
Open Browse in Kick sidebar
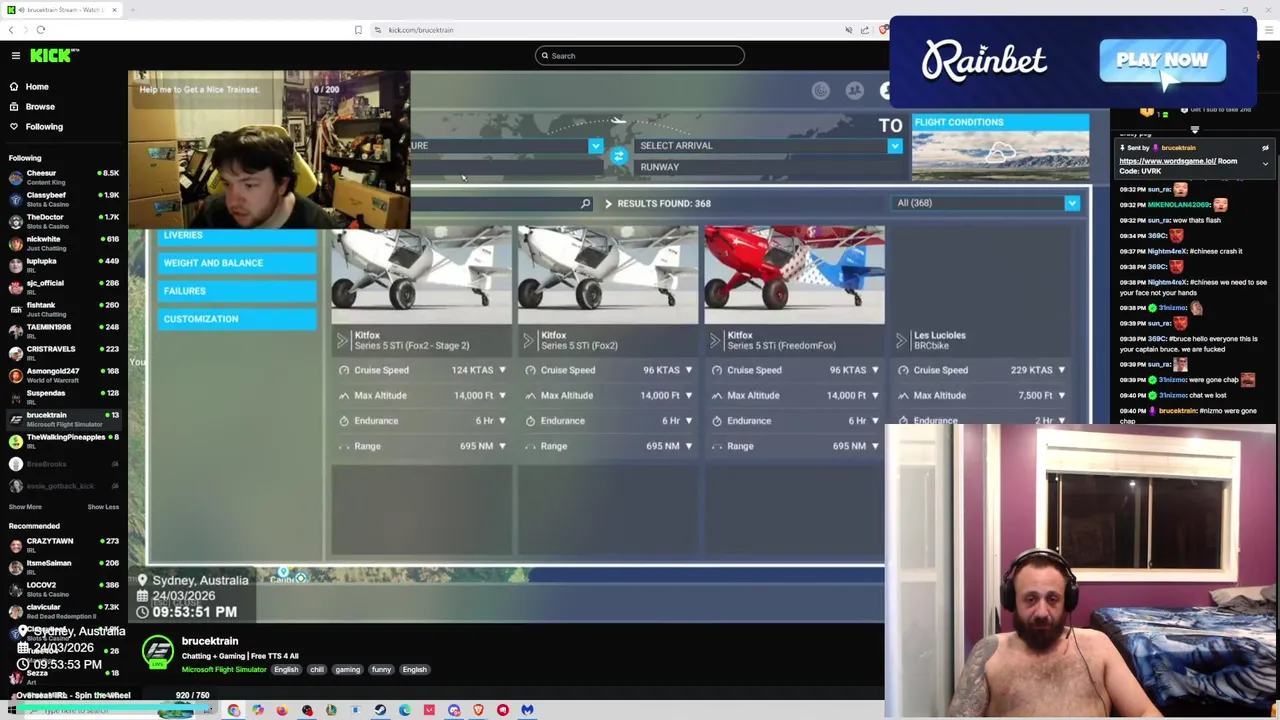[x=40, y=107]
